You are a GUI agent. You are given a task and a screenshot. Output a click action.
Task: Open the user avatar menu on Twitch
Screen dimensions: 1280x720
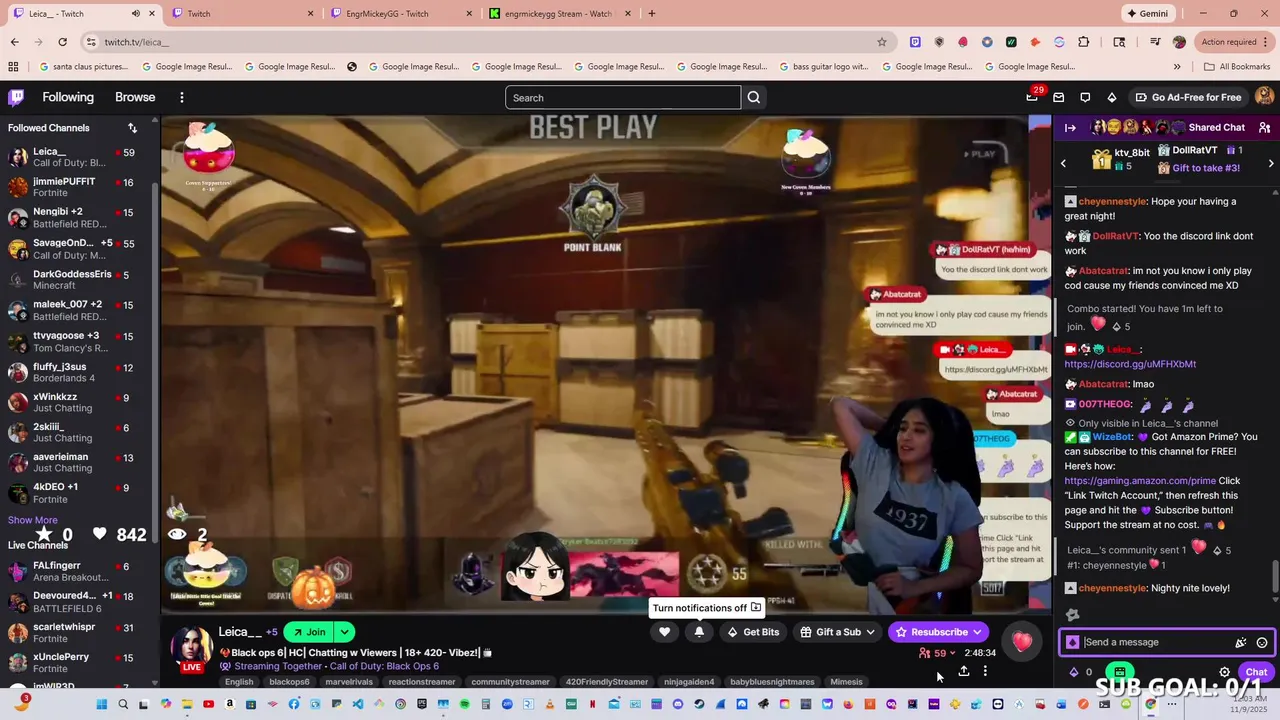1264,96
